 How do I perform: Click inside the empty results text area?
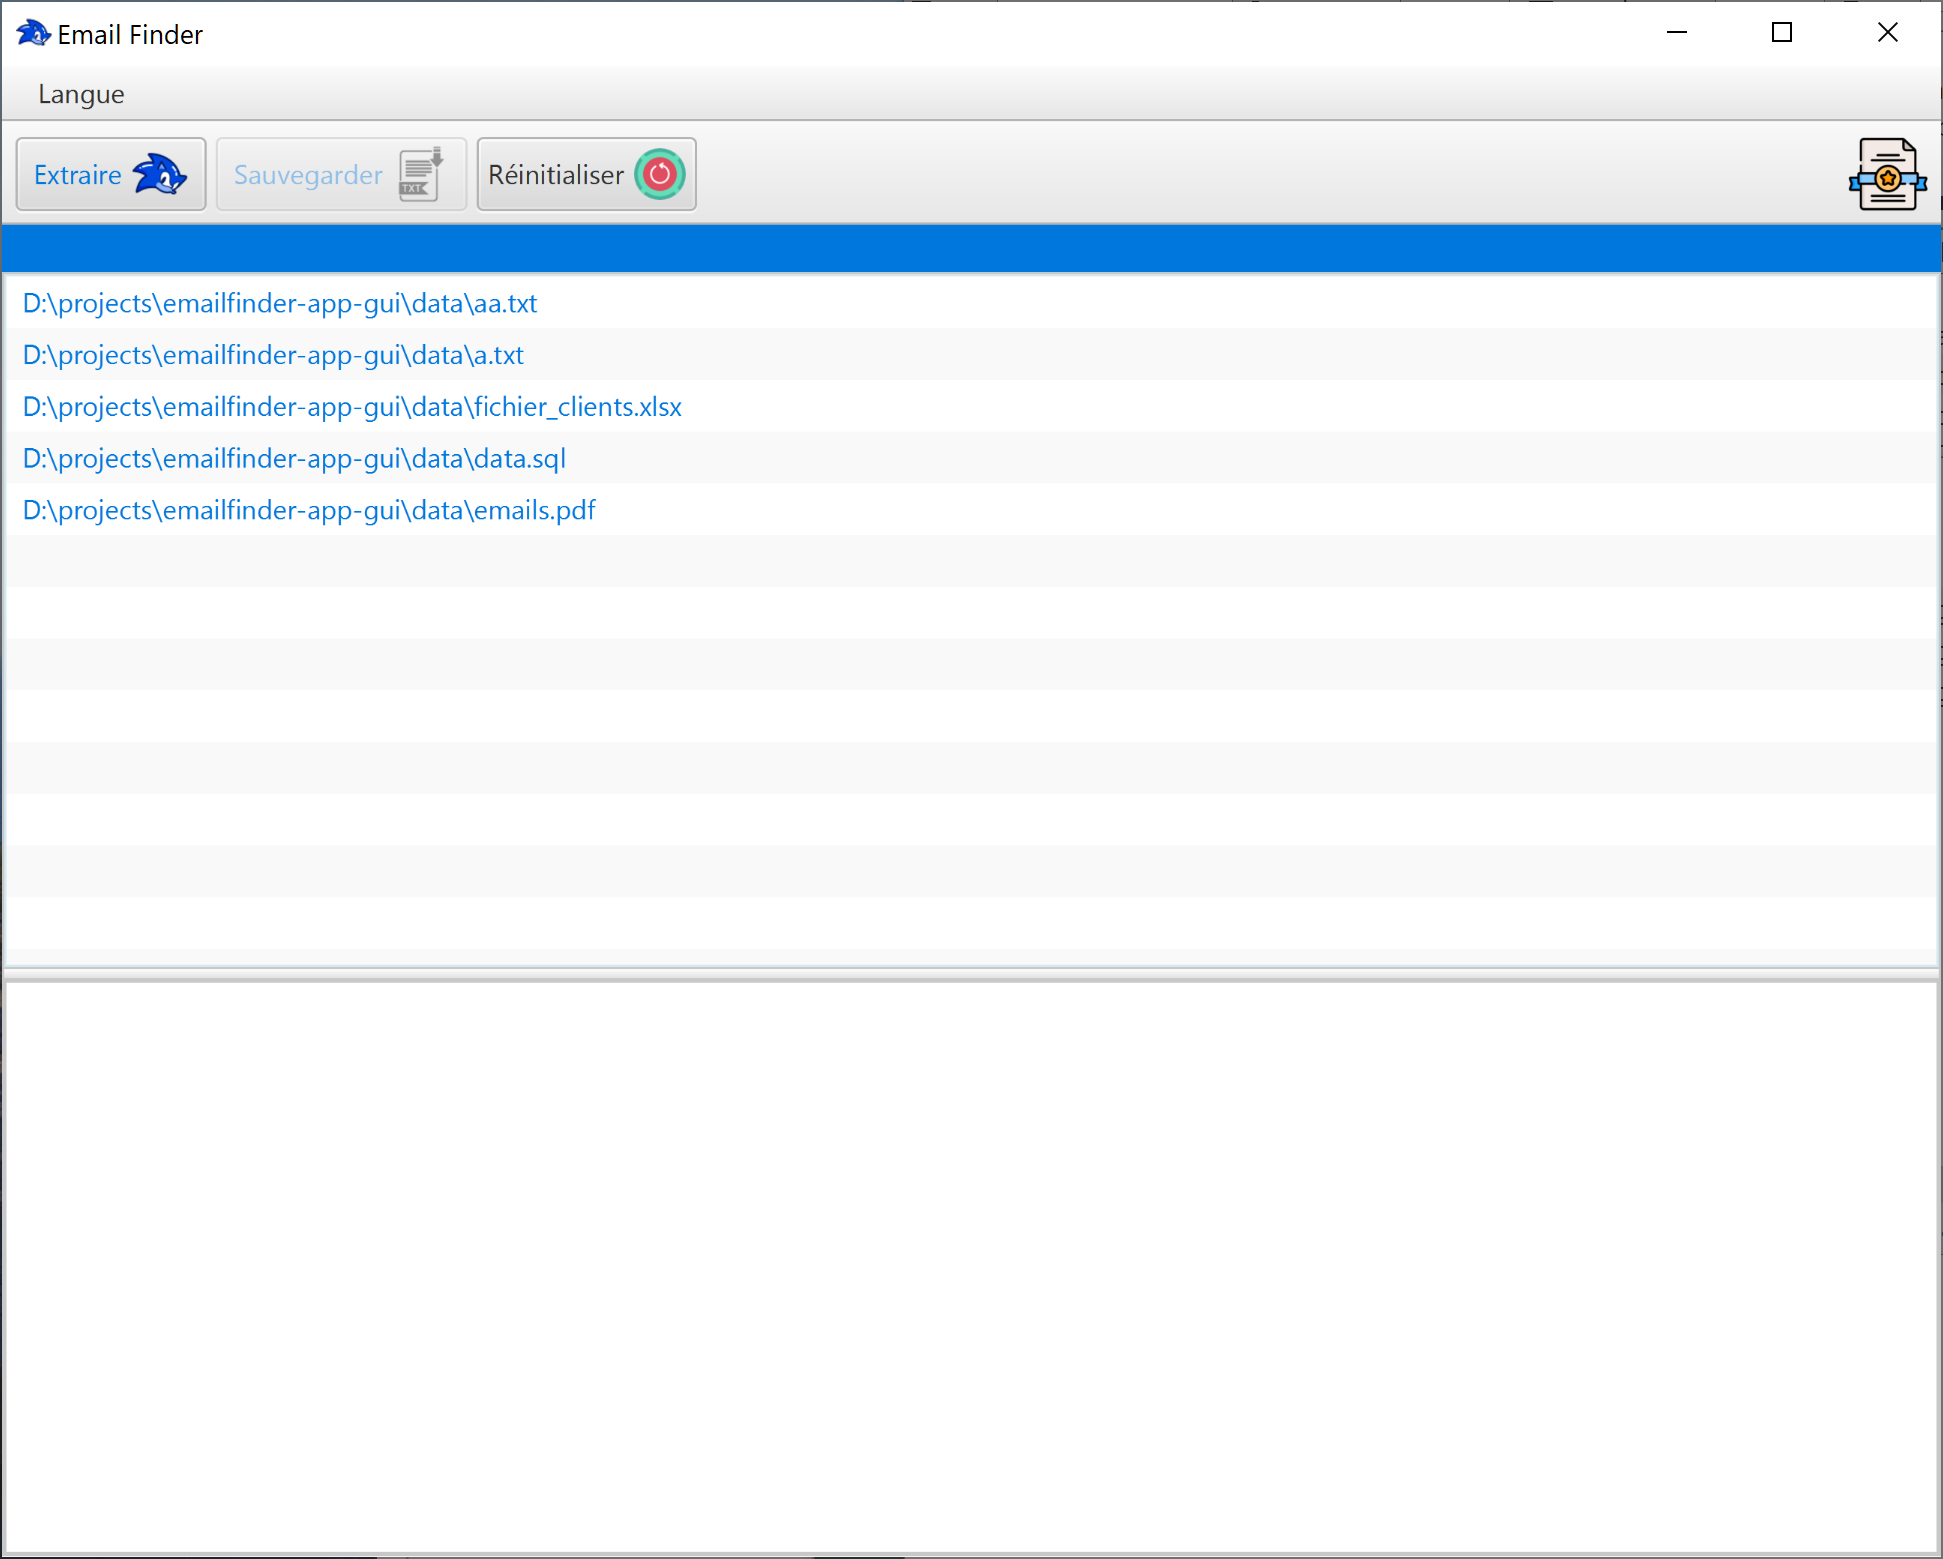970,1266
